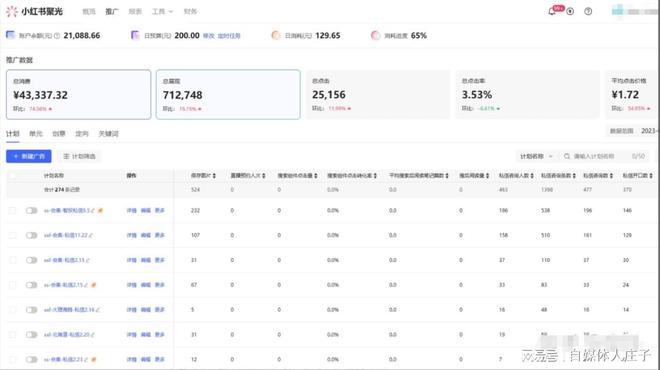Click the search magnifier icon in filter box
This screenshot has height=370, width=660.
pyautogui.click(x=567, y=156)
